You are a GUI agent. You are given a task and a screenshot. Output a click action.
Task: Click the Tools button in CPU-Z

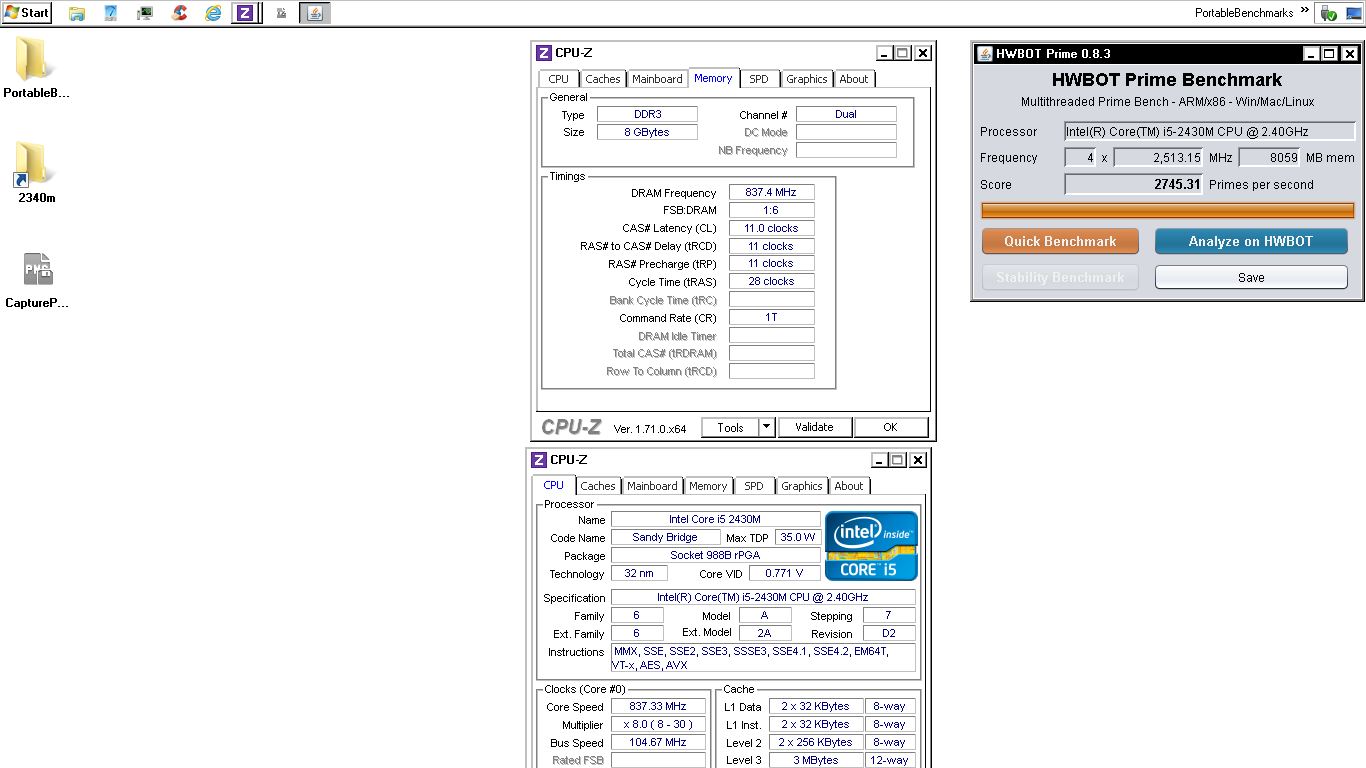point(730,427)
